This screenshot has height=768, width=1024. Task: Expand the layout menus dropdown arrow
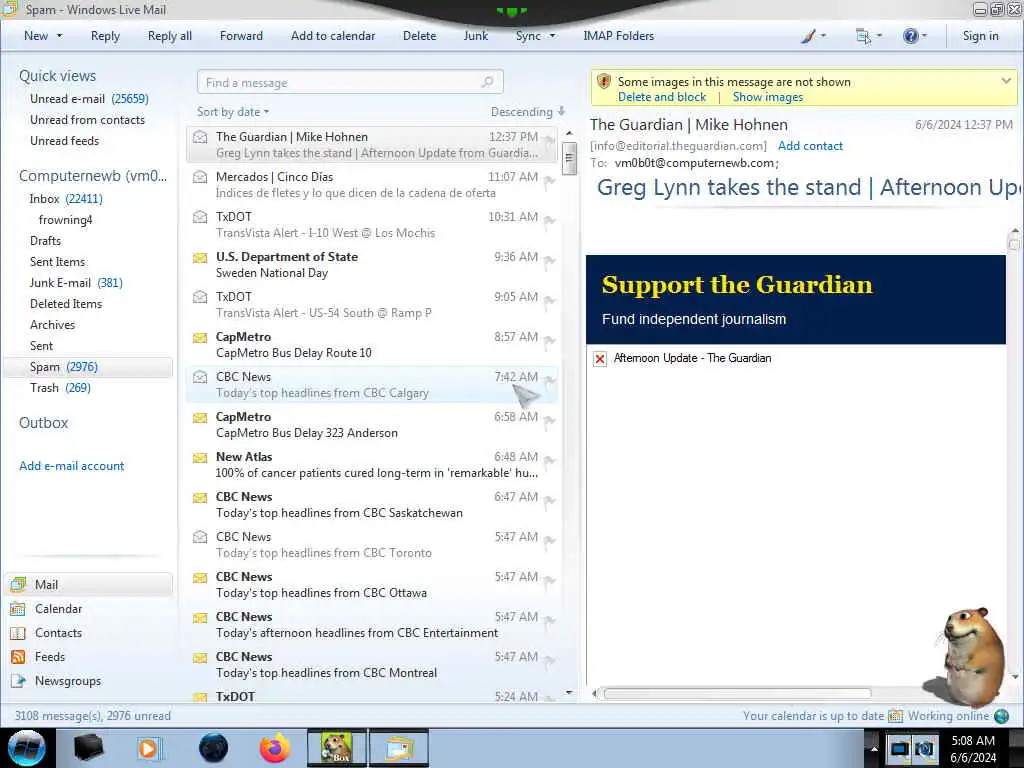879,36
